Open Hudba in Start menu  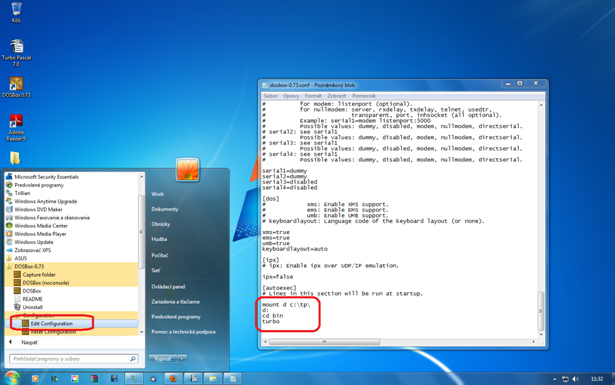pyautogui.click(x=159, y=239)
